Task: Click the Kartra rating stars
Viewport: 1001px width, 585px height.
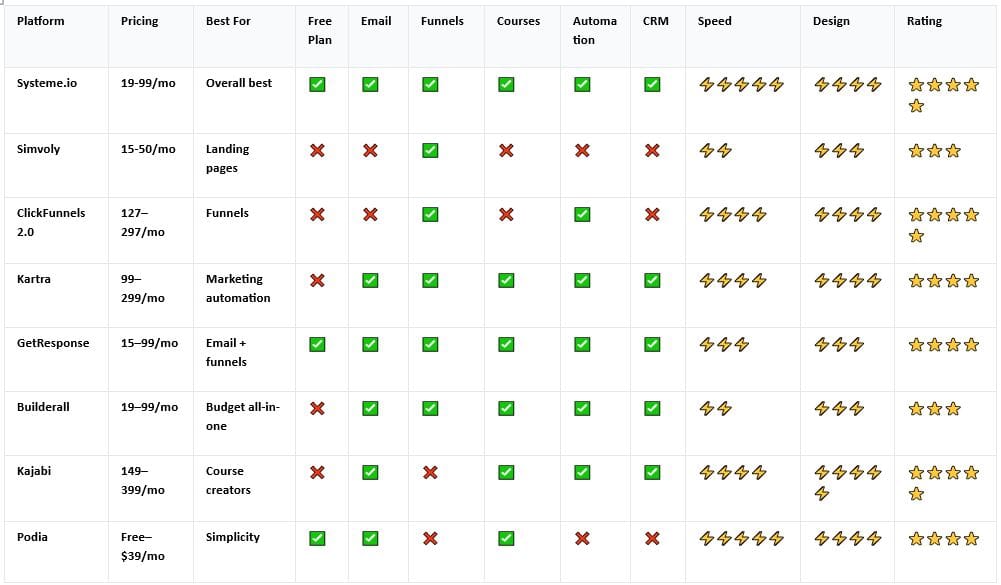Action: (943, 281)
